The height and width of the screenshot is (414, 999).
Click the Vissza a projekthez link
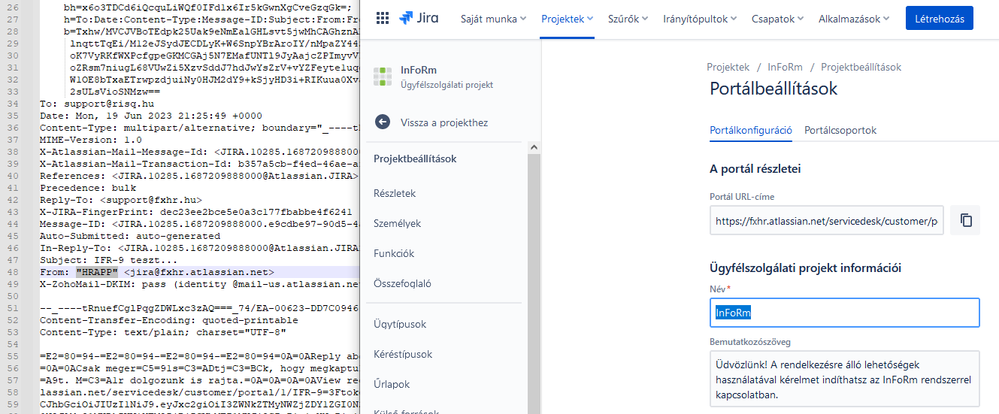point(444,122)
